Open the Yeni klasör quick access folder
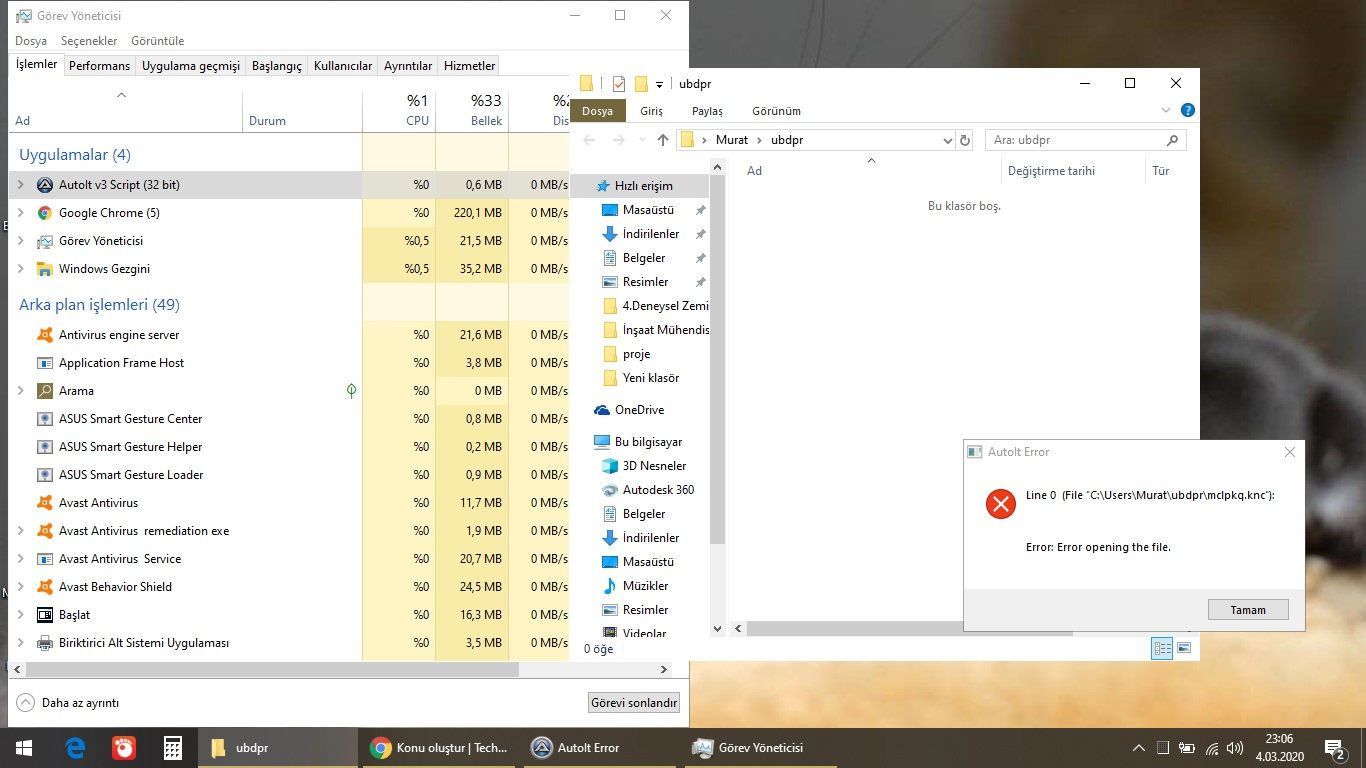This screenshot has width=1366, height=768. pos(641,378)
